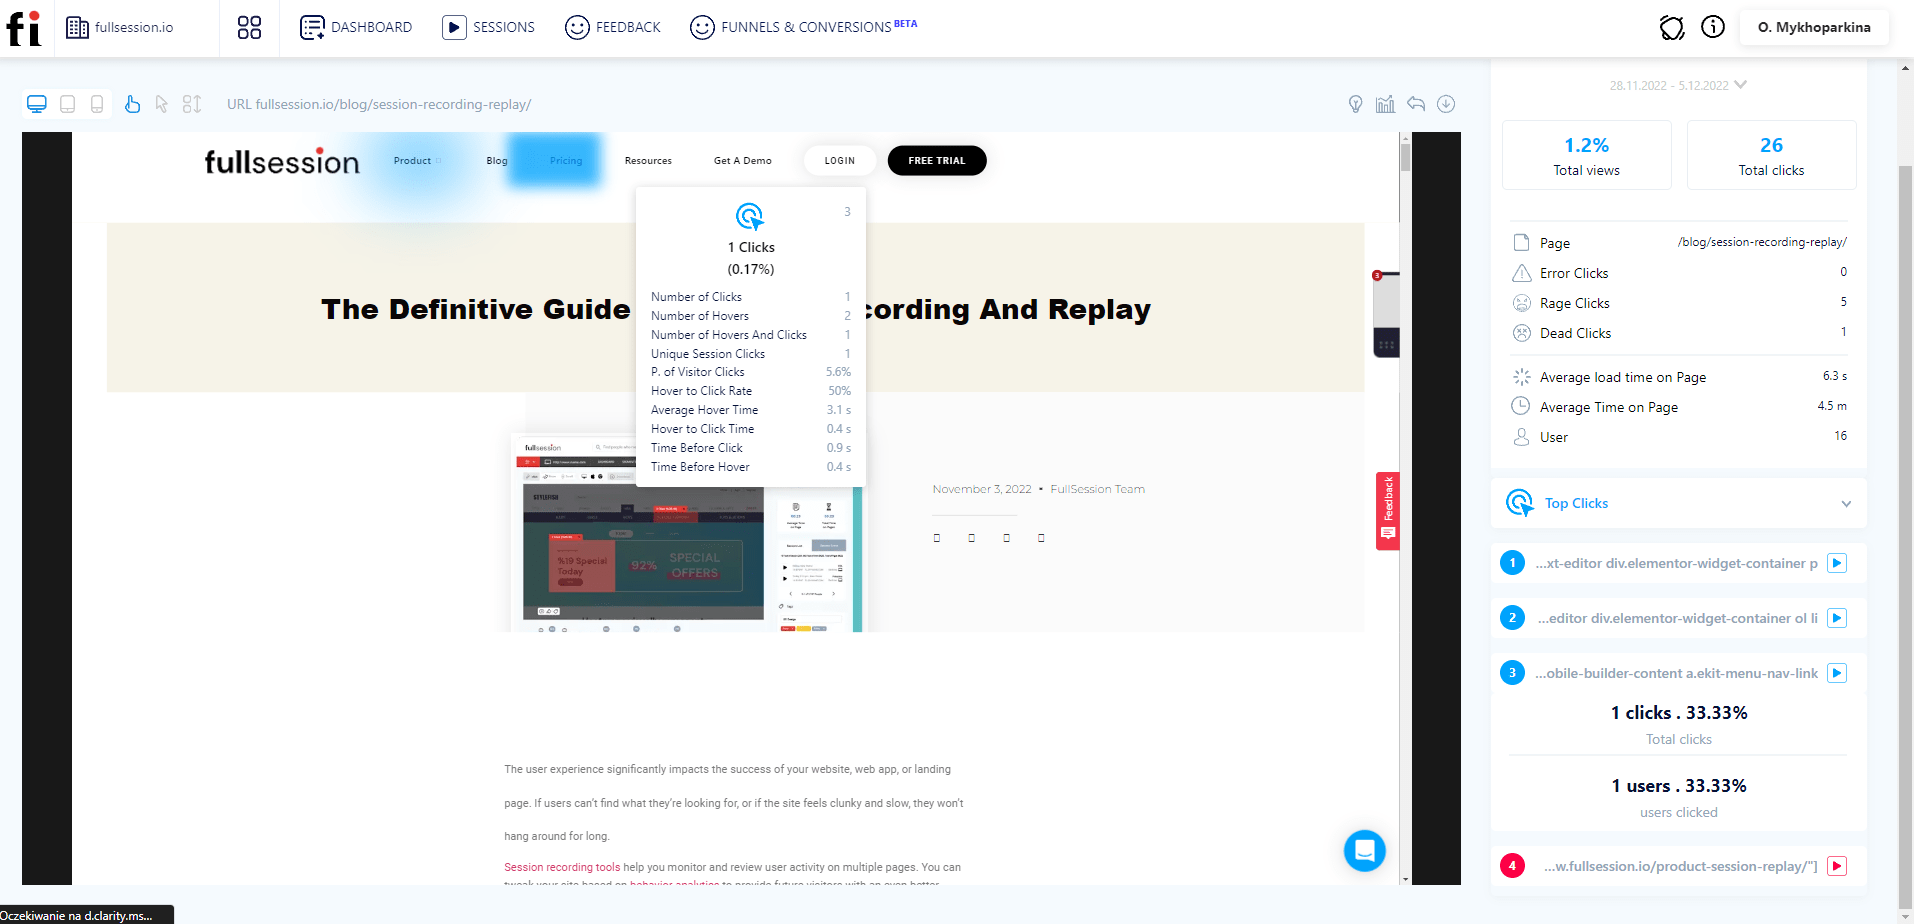Open Funnels & Conversions tab
1914x924 pixels.
coord(803,28)
